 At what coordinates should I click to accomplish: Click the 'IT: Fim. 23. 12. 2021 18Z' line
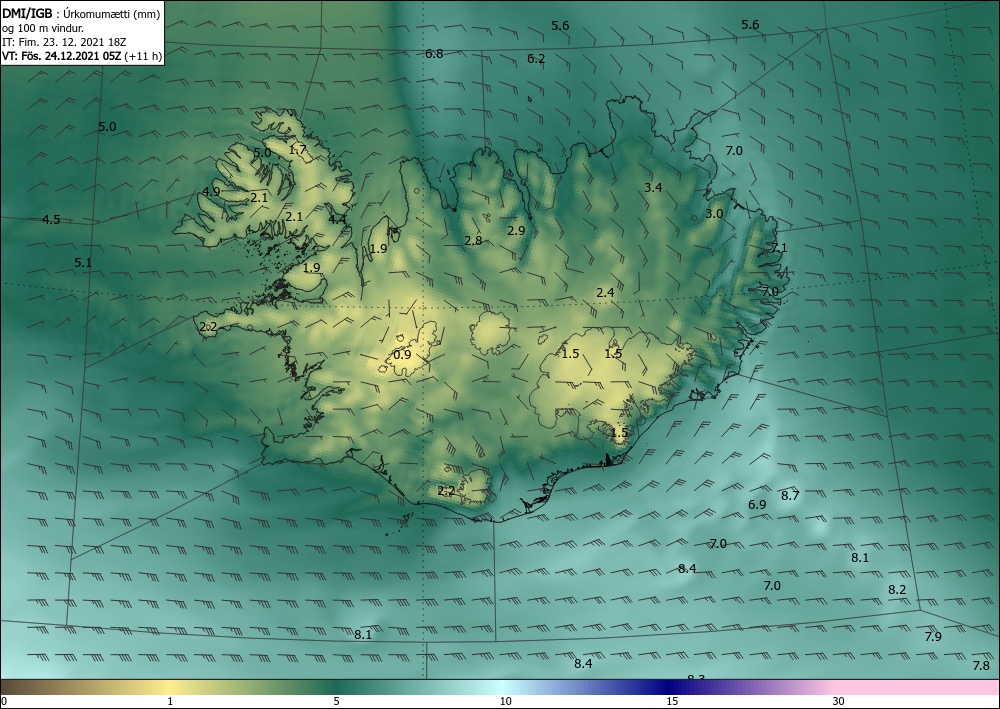pyautogui.click(x=64, y=41)
